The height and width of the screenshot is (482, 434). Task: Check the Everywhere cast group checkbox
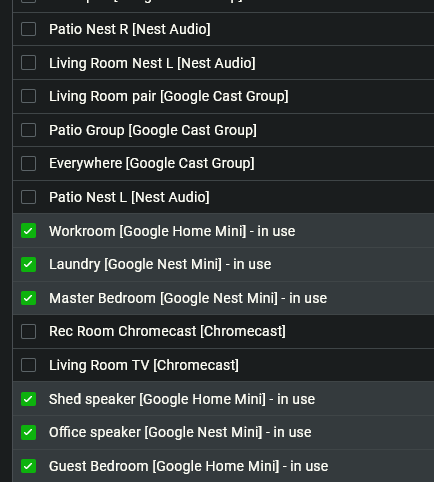pos(28,163)
